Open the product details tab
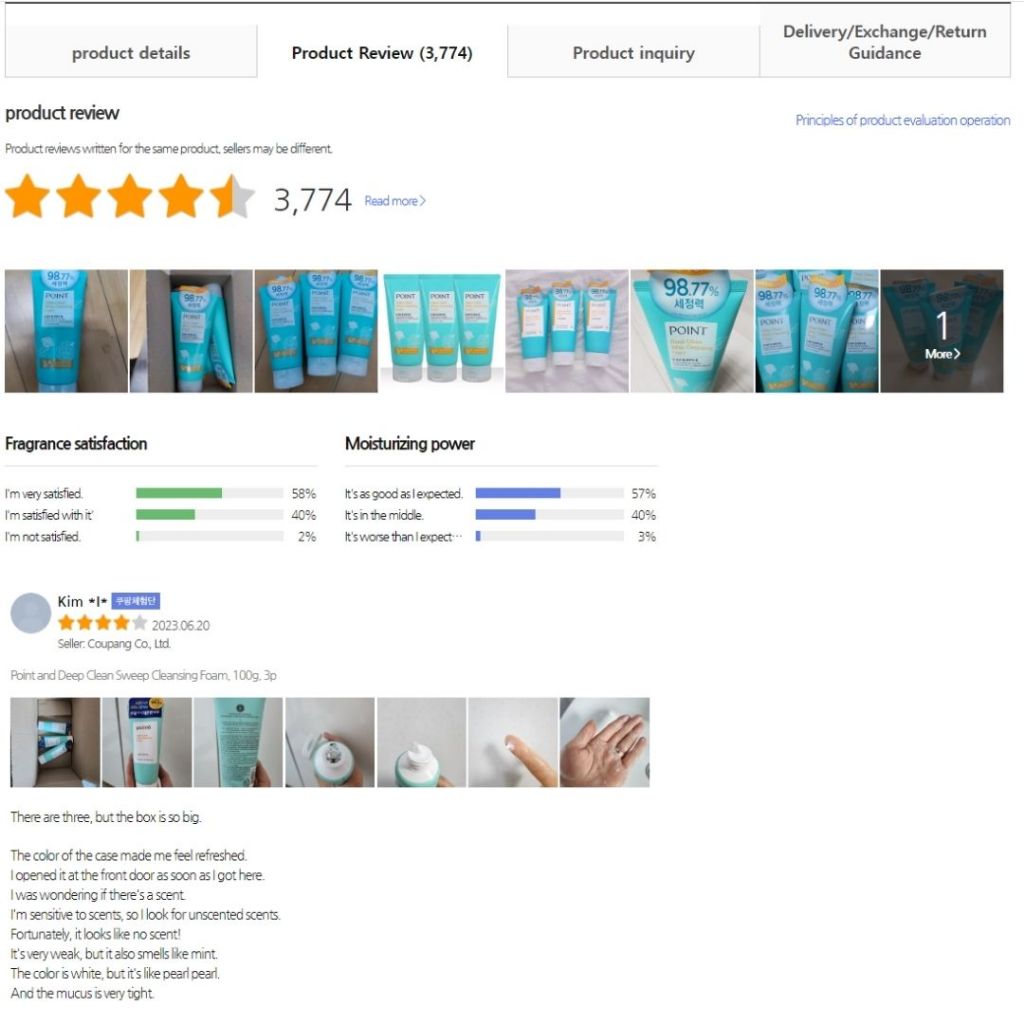This screenshot has height=1024, width=1024. tap(131, 52)
